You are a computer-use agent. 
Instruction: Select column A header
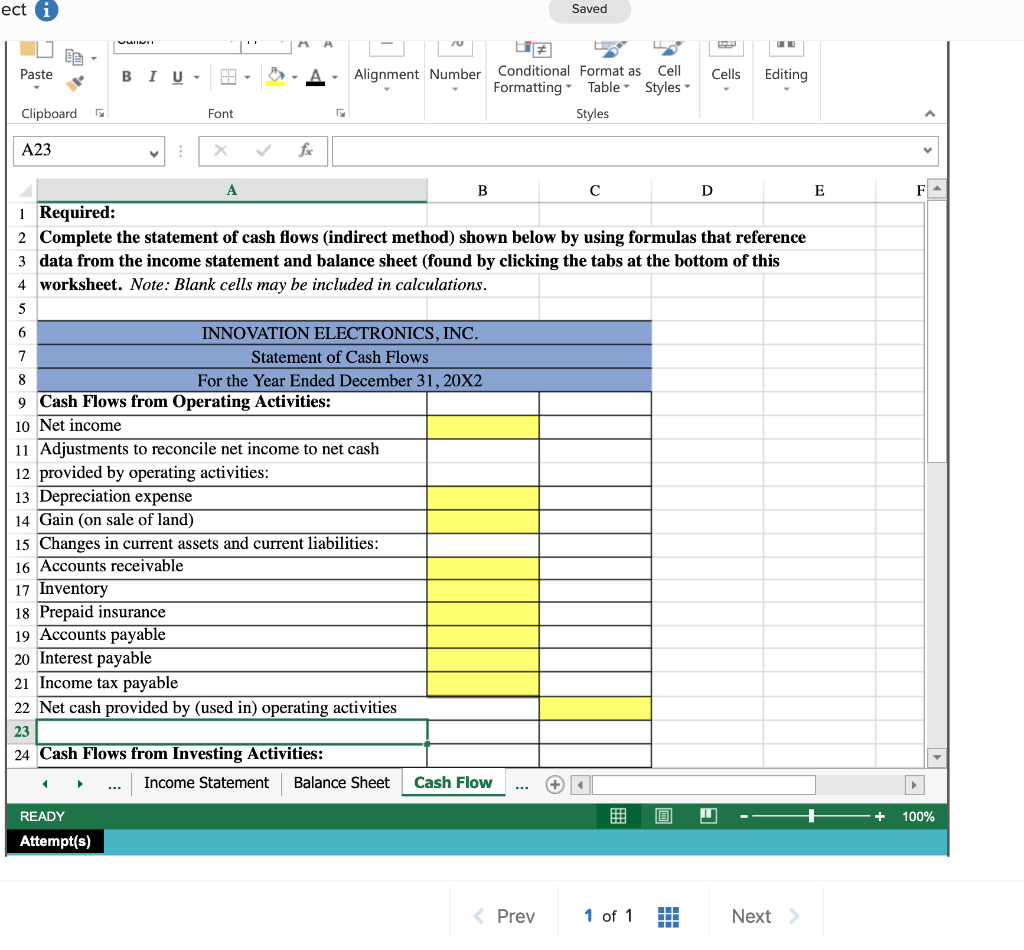232,190
